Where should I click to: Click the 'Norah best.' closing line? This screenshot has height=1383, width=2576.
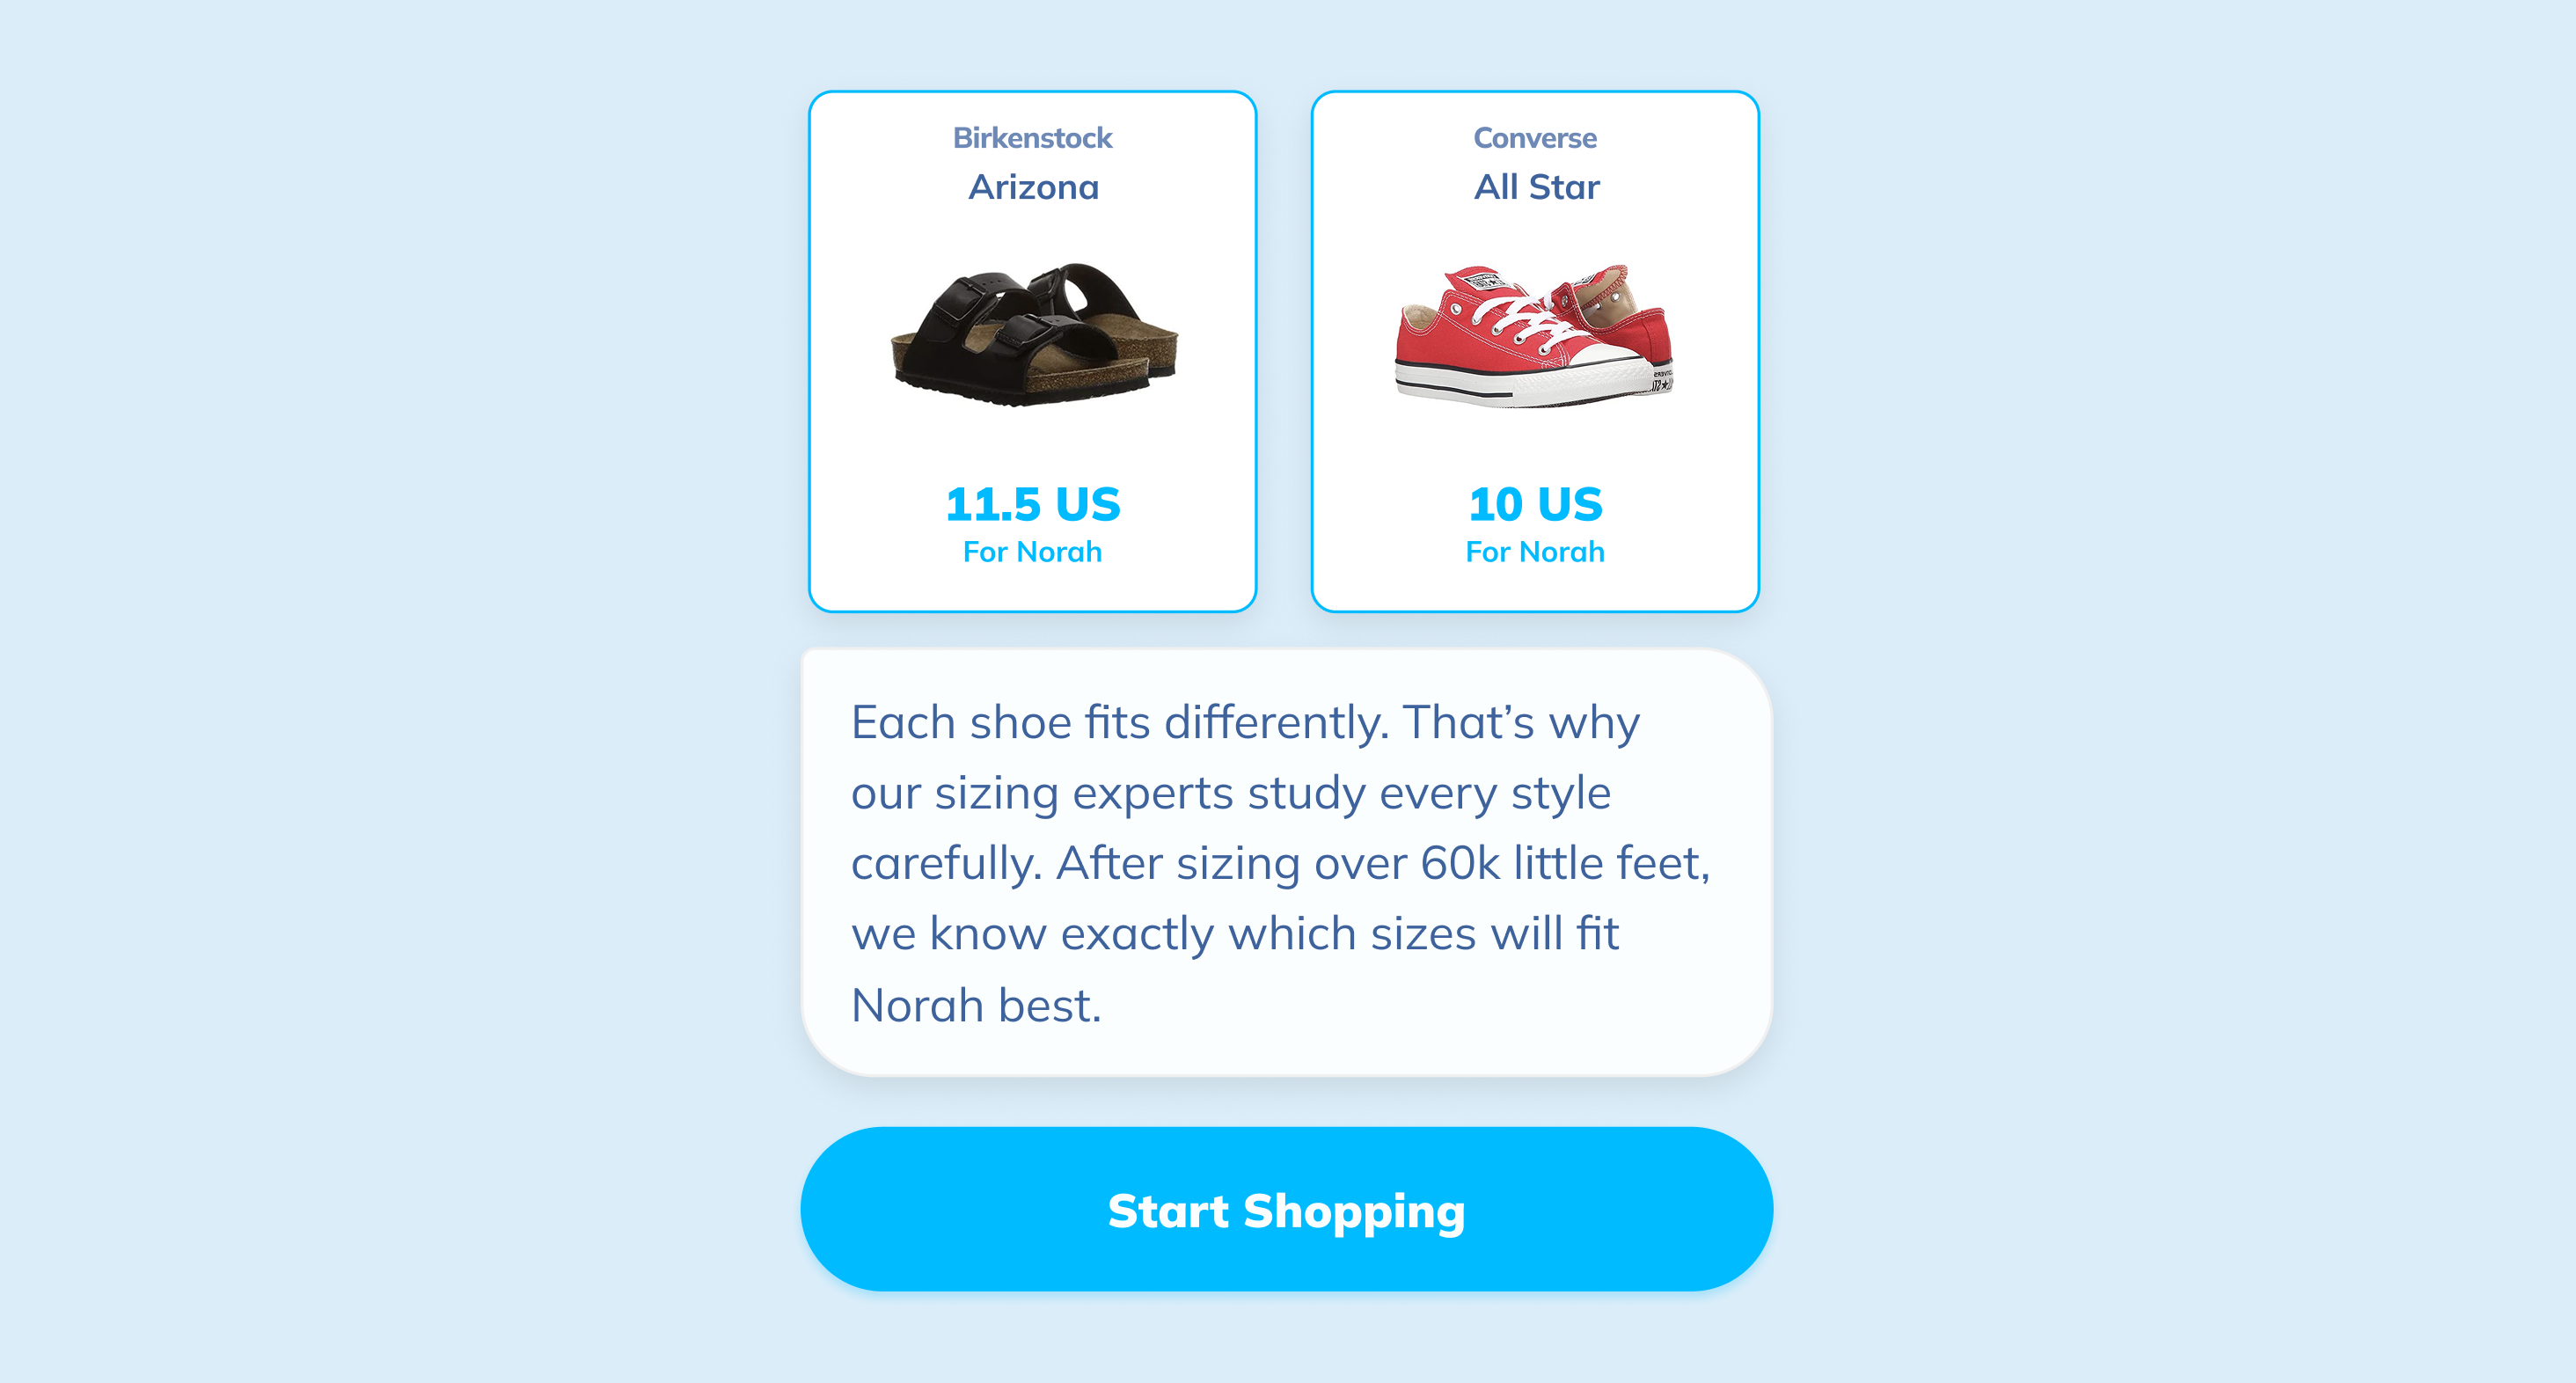pos(976,1005)
